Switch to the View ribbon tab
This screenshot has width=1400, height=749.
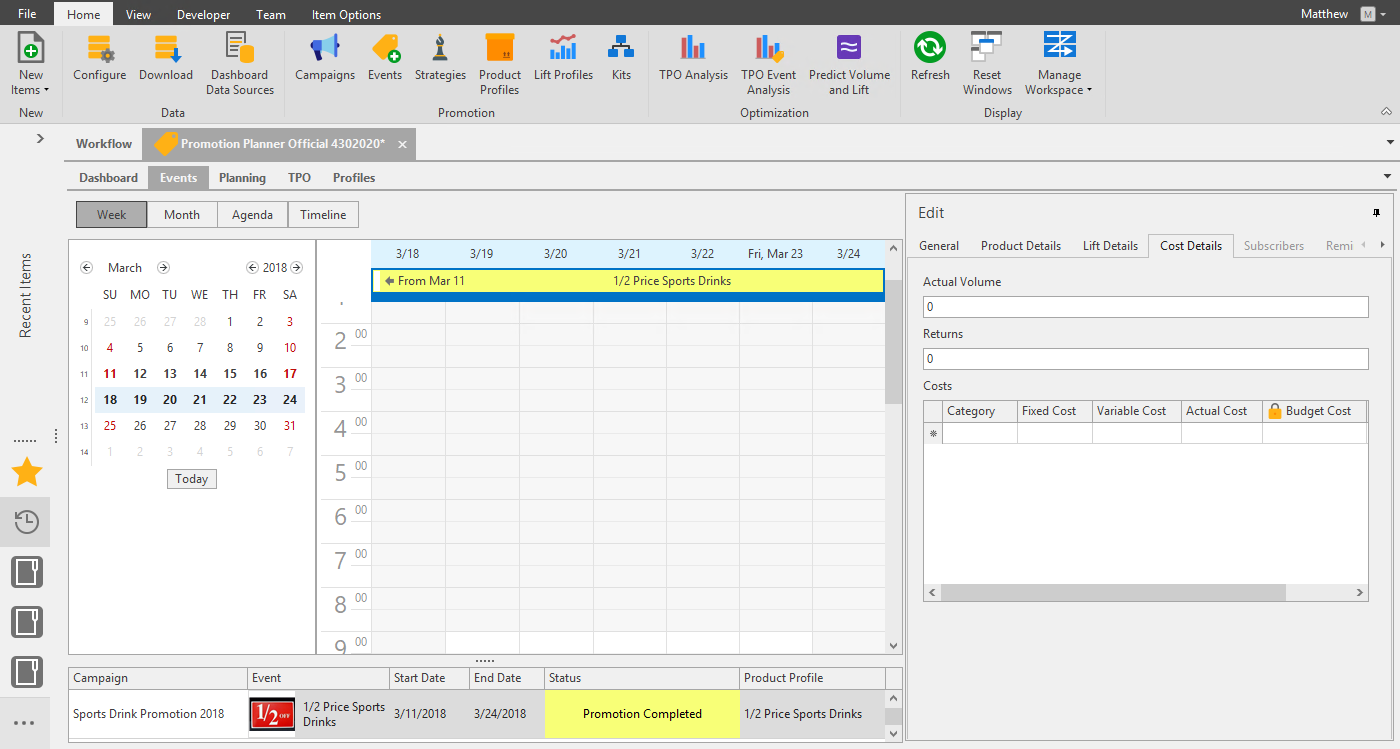pos(139,14)
